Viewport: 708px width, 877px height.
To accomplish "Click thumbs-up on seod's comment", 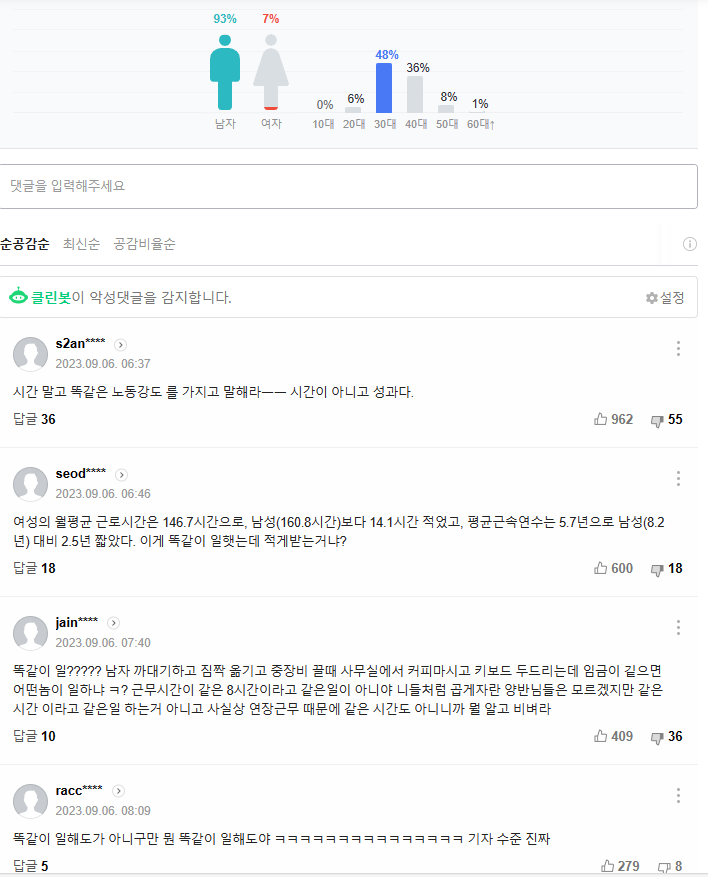I will [x=601, y=569].
